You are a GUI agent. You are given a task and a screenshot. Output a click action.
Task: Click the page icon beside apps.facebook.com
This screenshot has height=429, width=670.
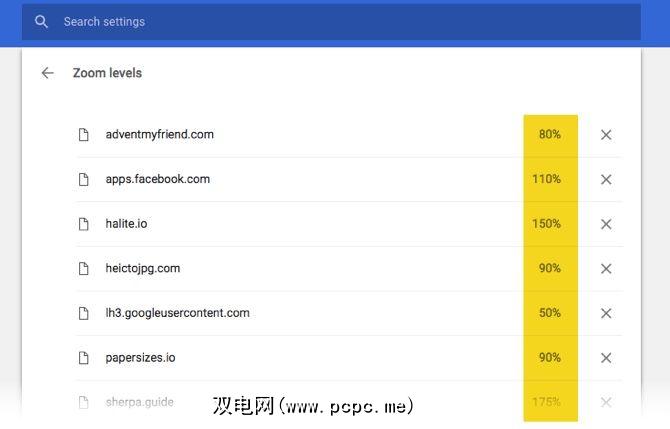point(84,179)
